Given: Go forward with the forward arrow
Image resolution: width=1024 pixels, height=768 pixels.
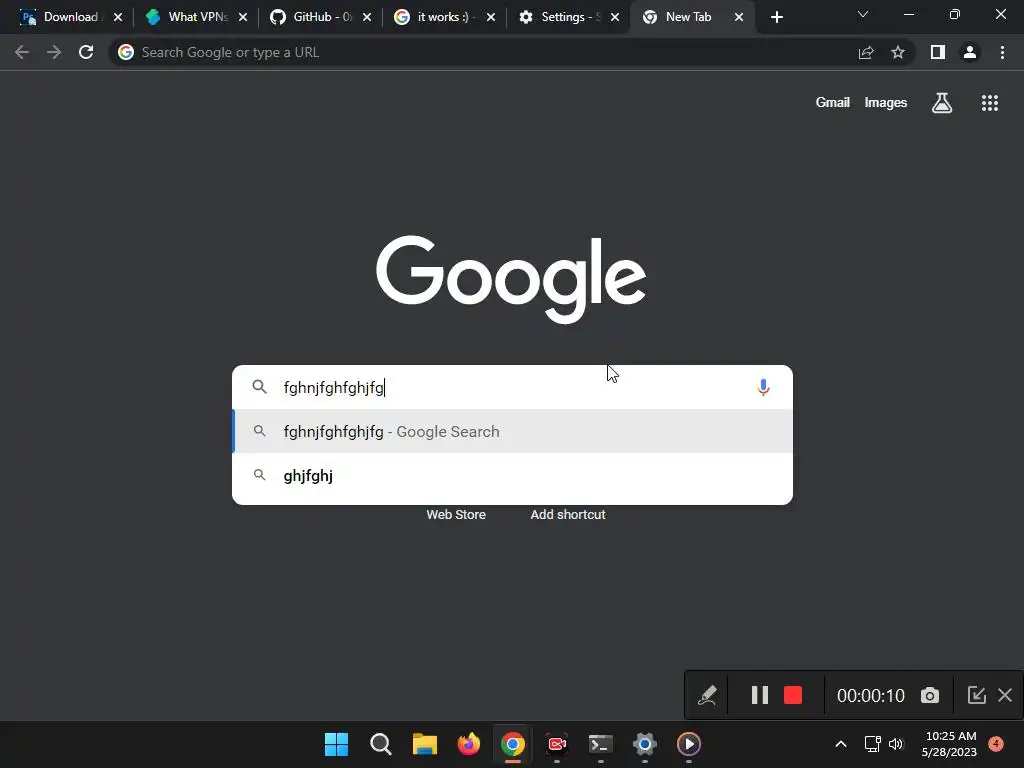Looking at the screenshot, I should click(54, 52).
